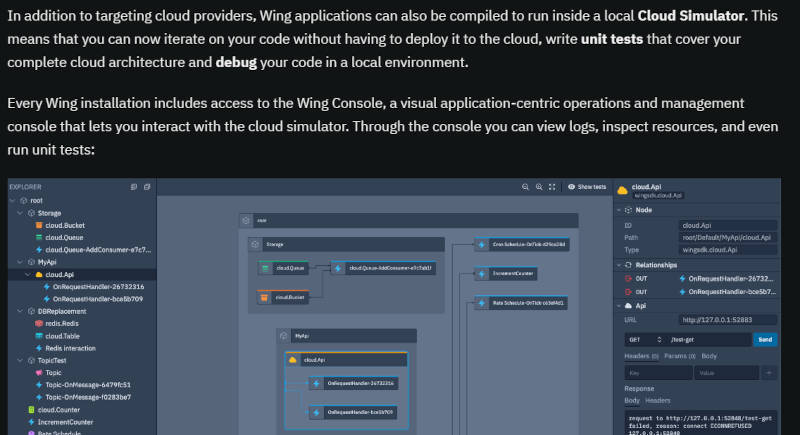Click the header Value input field

click(x=727, y=373)
